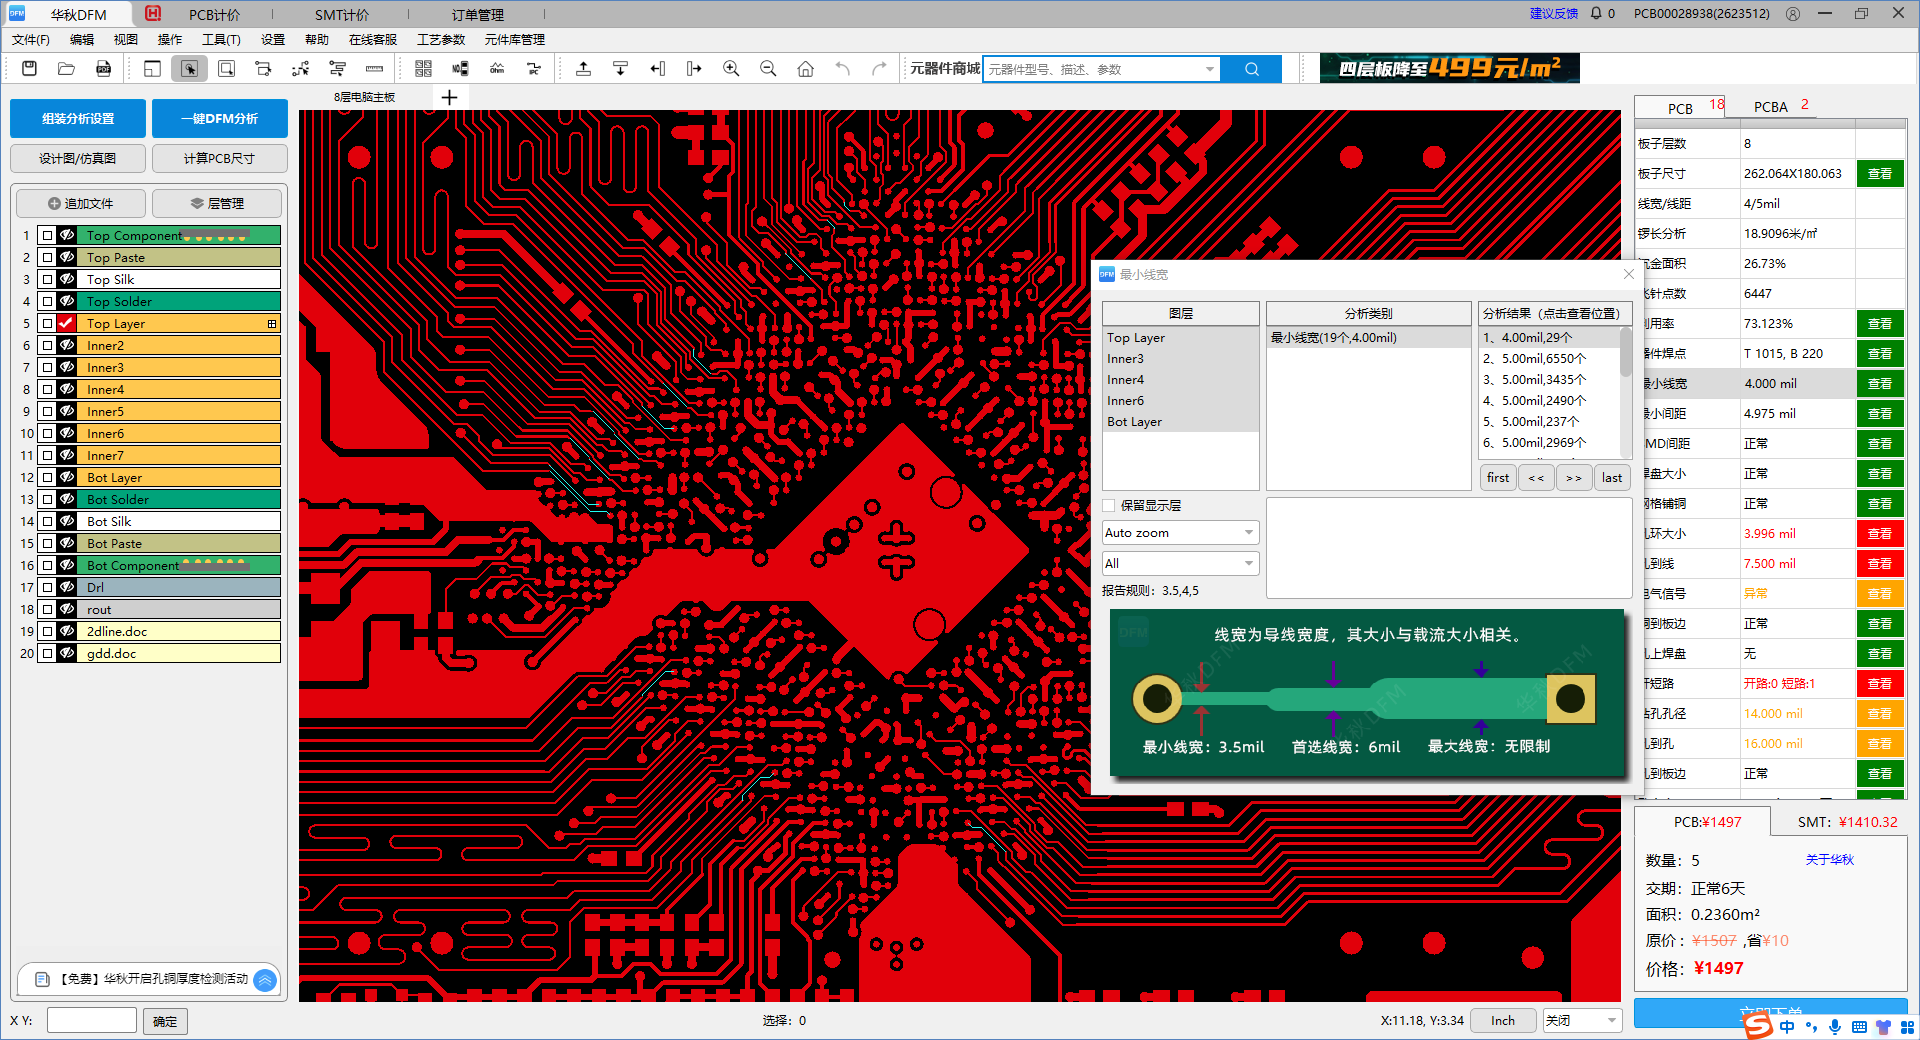Switch to the PCBA tab
Viewport: 1920px width, 1040px height.
tap(1770, 107)
